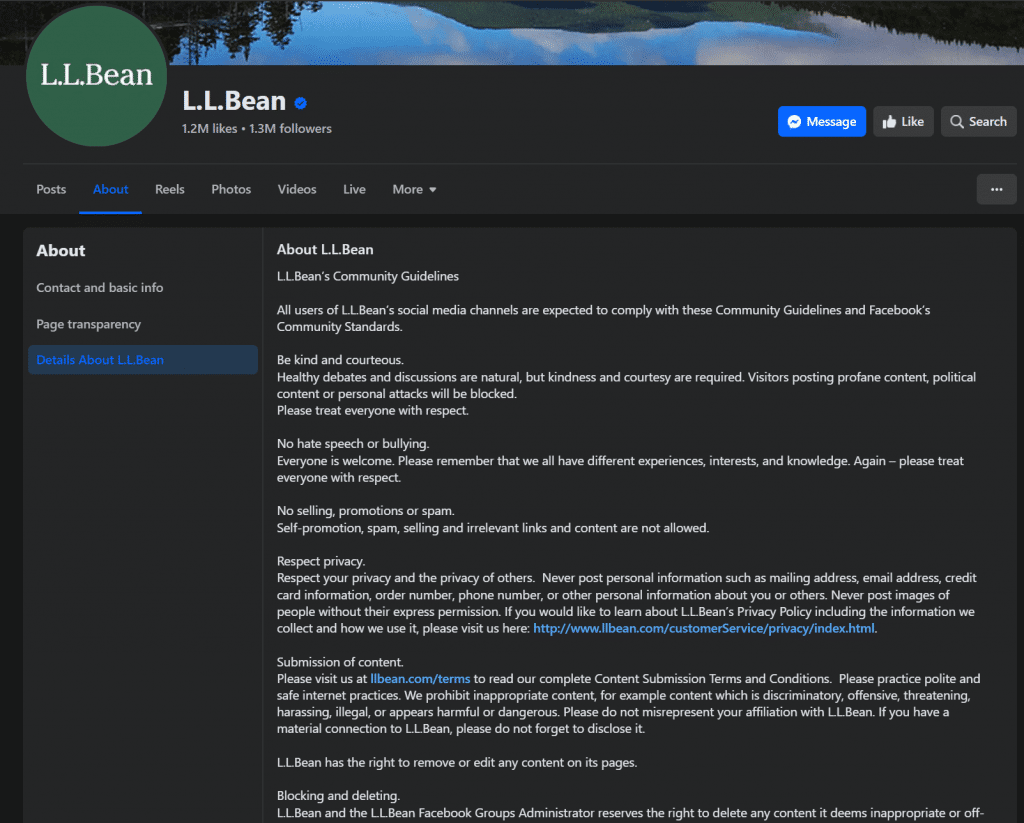Click the cover photo banner
The image size is (1024, 823).
coord(600,30)
